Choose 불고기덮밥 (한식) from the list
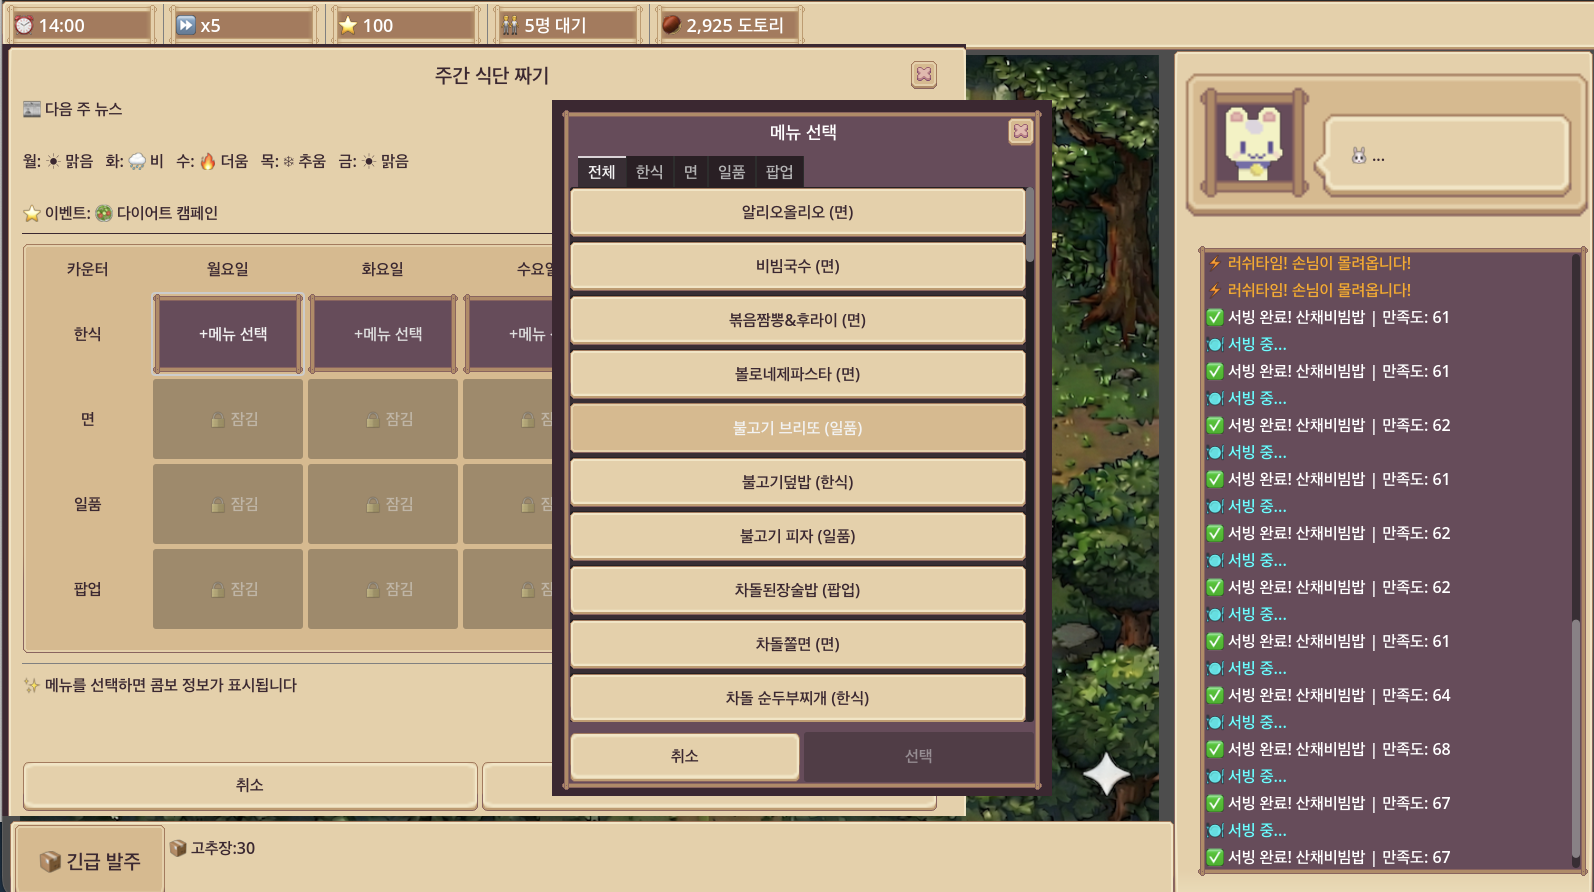Image resolution: width=1594 pixels, height=892 pixels. [x=797, y=482]
